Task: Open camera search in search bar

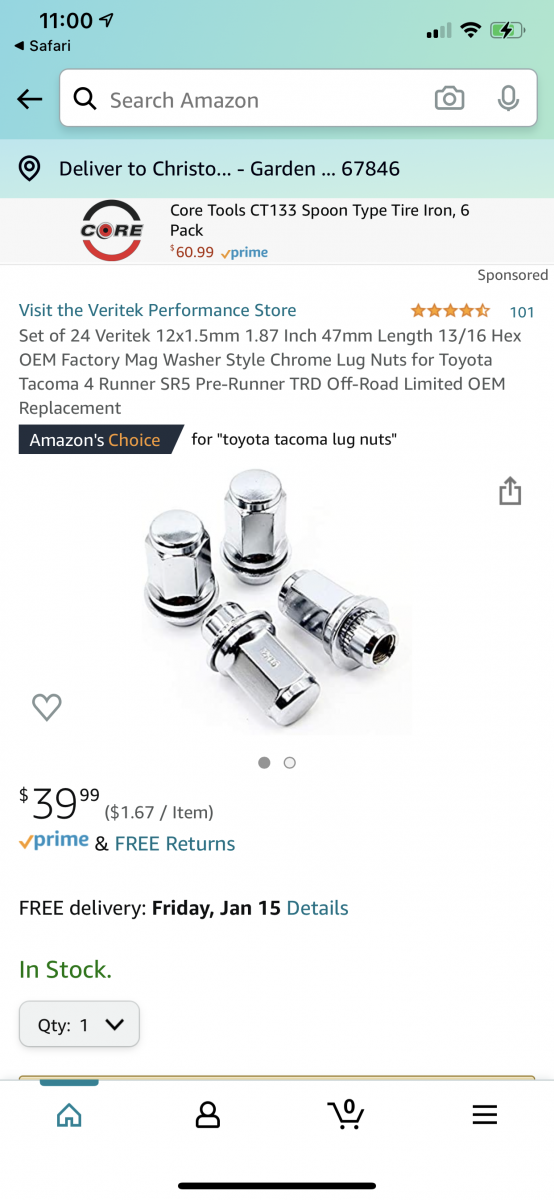Action: pos(450,98)
